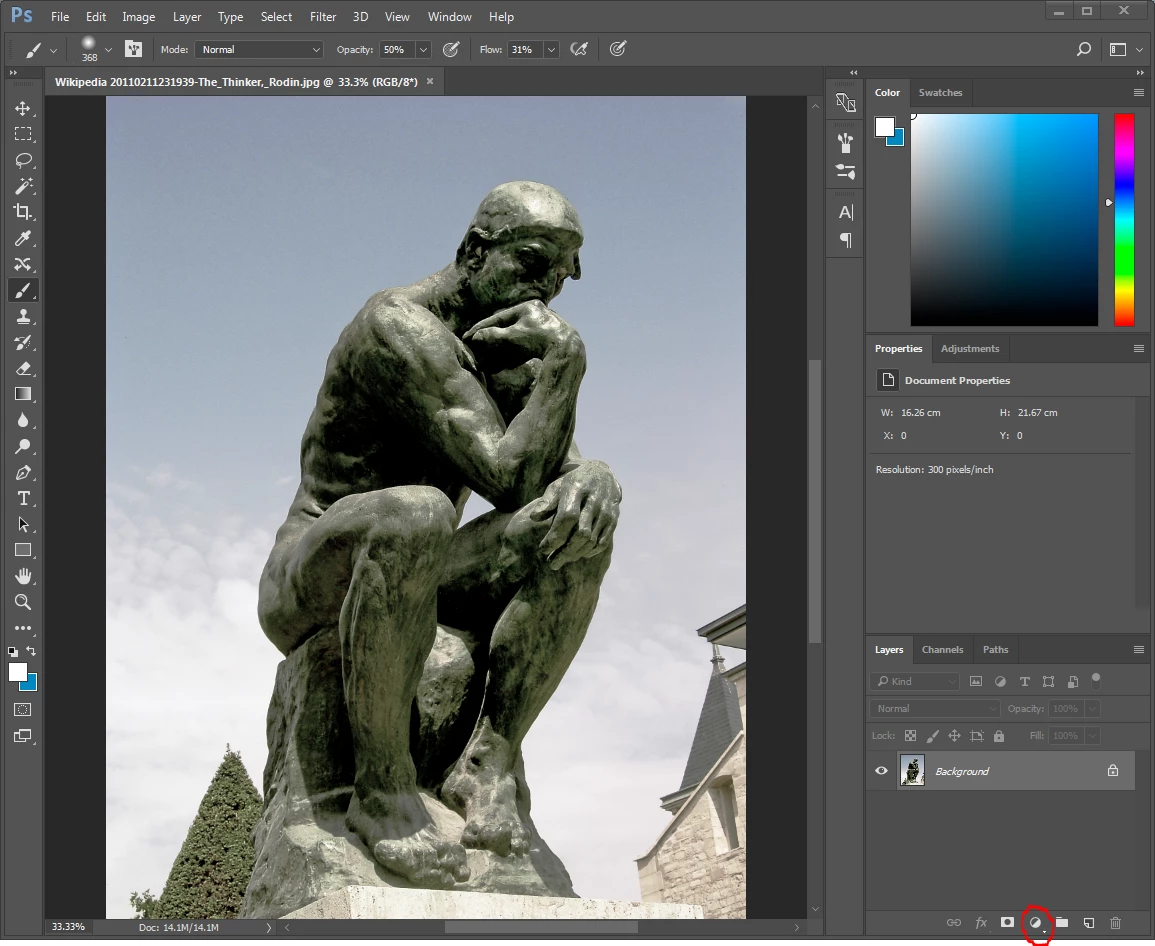
Task: Select the Gradient tool
Action: (23, 394)
